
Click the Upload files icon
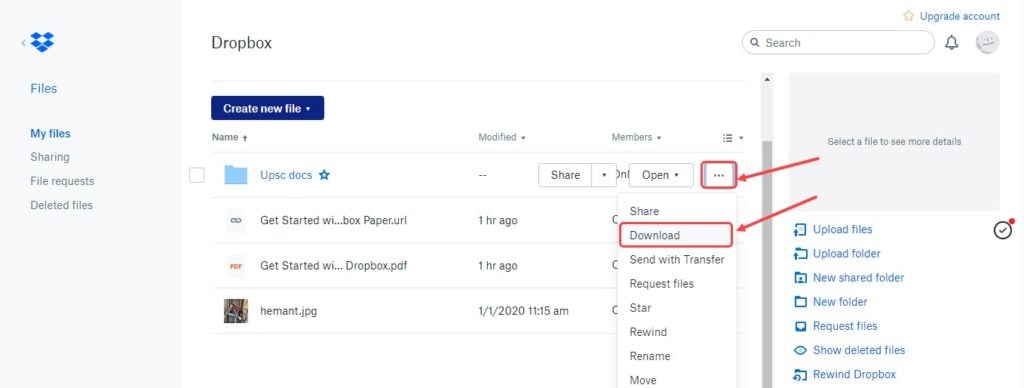coord(800,230)
